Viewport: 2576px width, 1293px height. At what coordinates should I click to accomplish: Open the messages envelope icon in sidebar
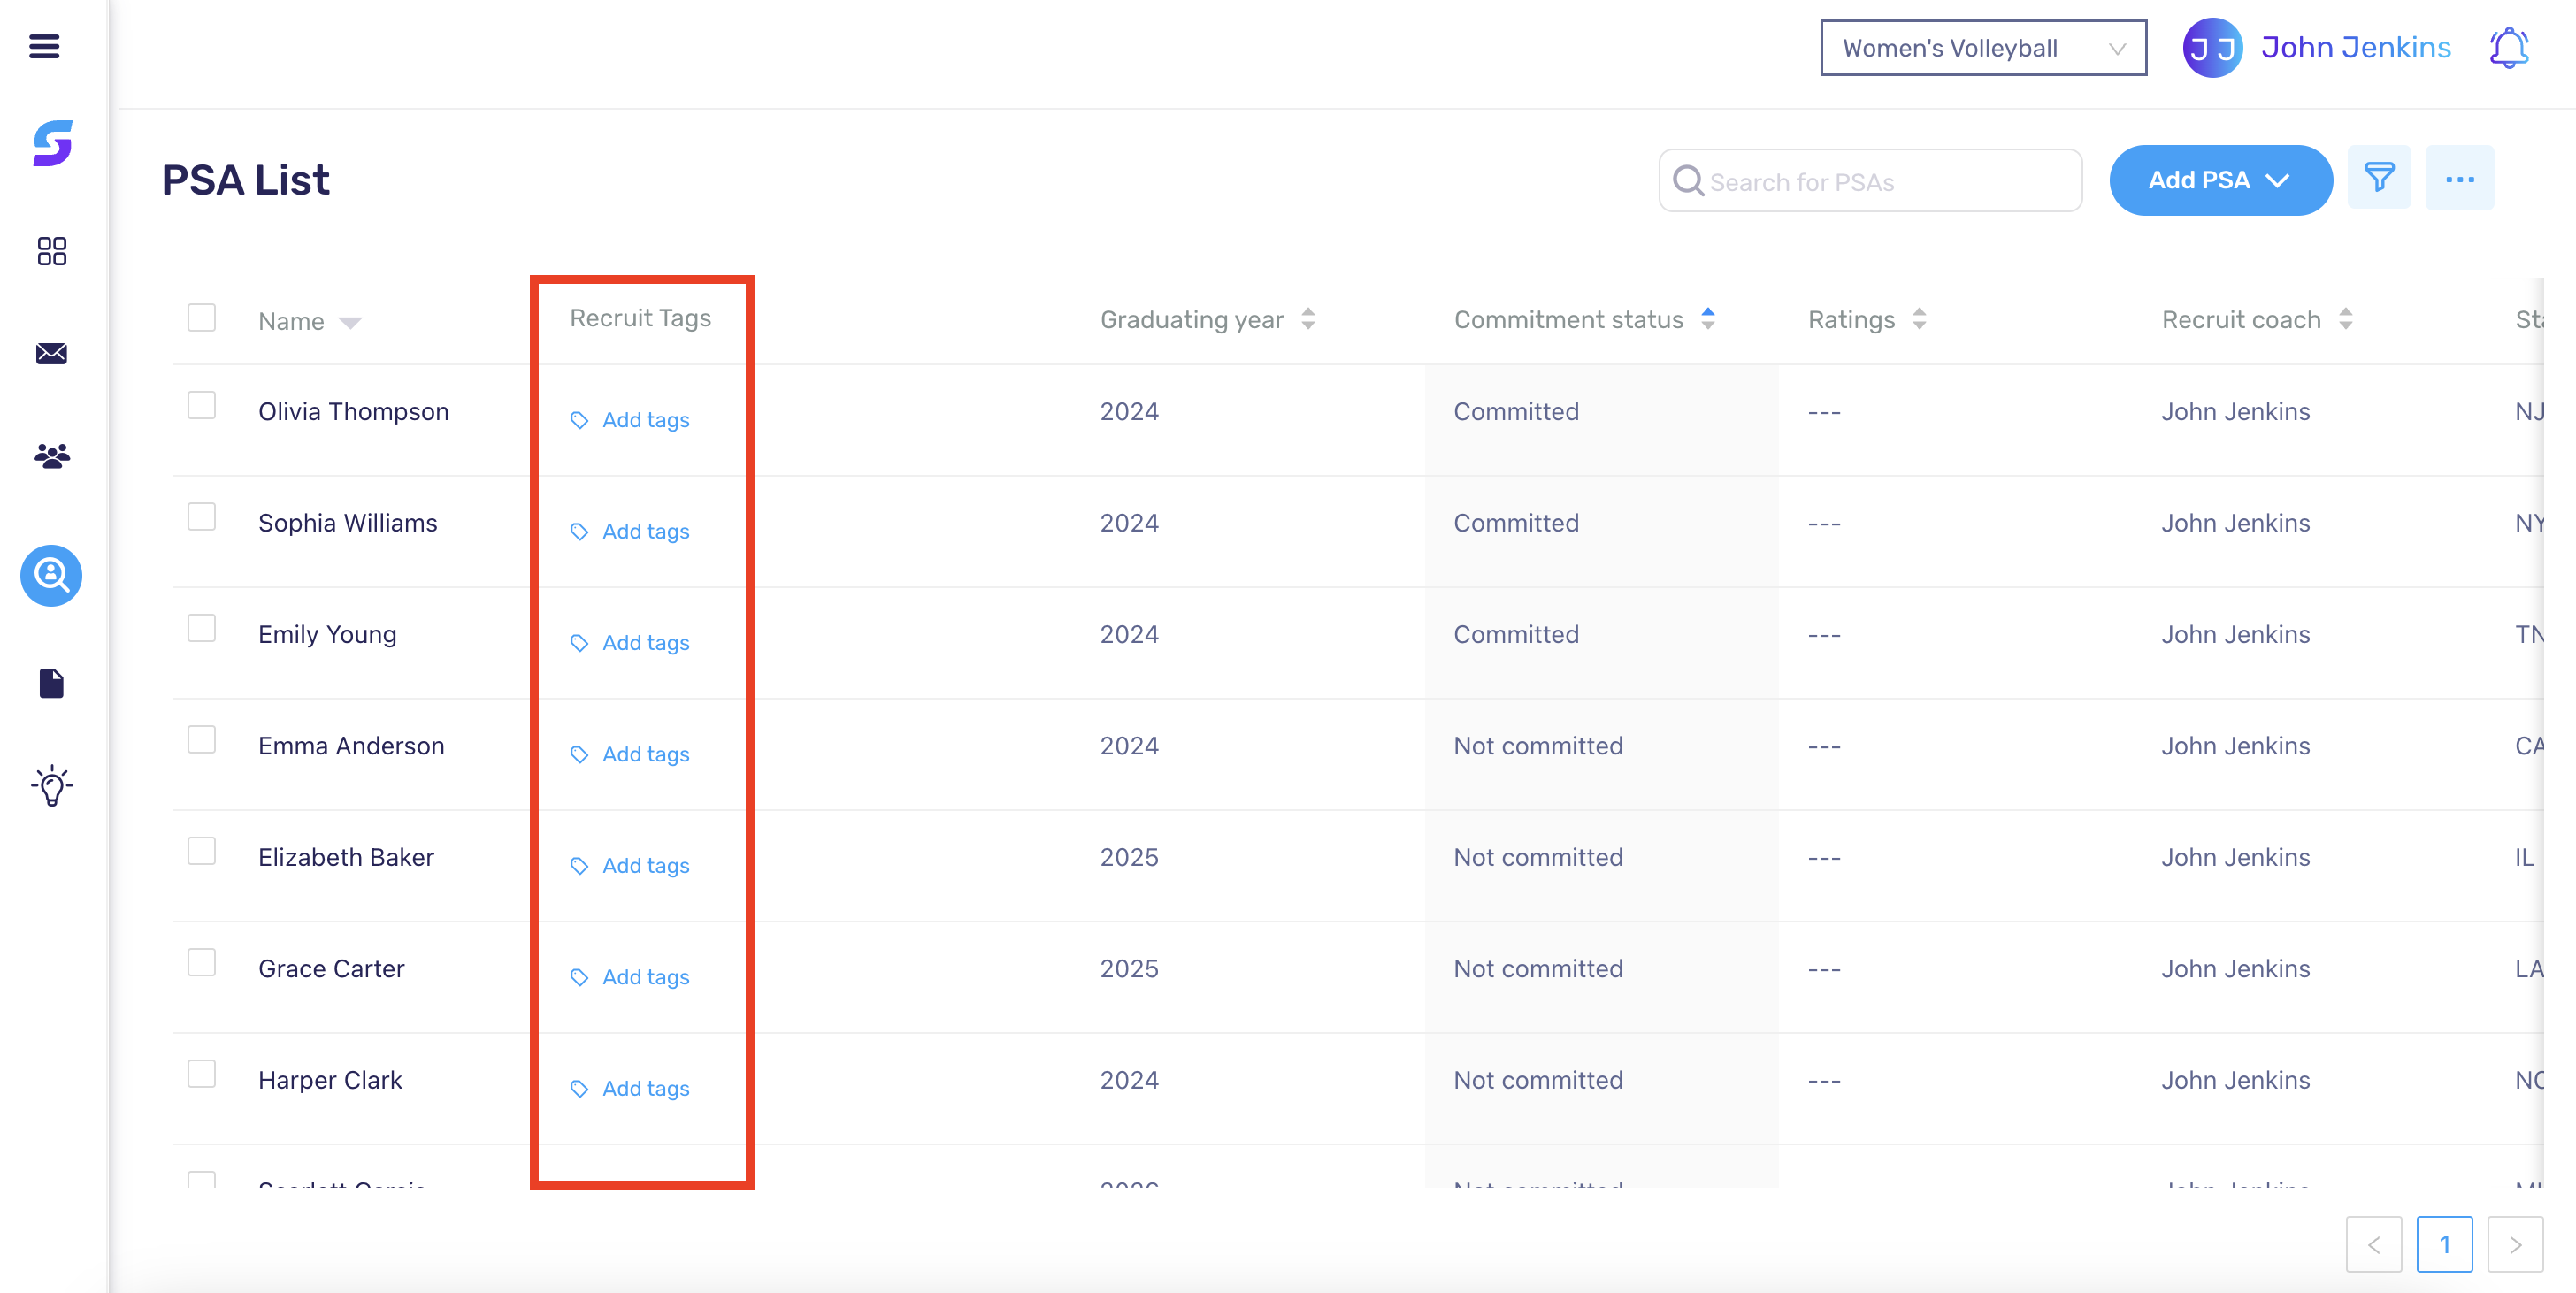click(51, 353)
